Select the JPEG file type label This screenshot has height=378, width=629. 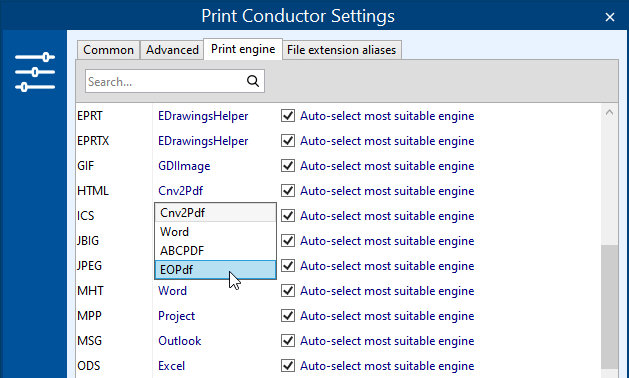click(89, 266)
